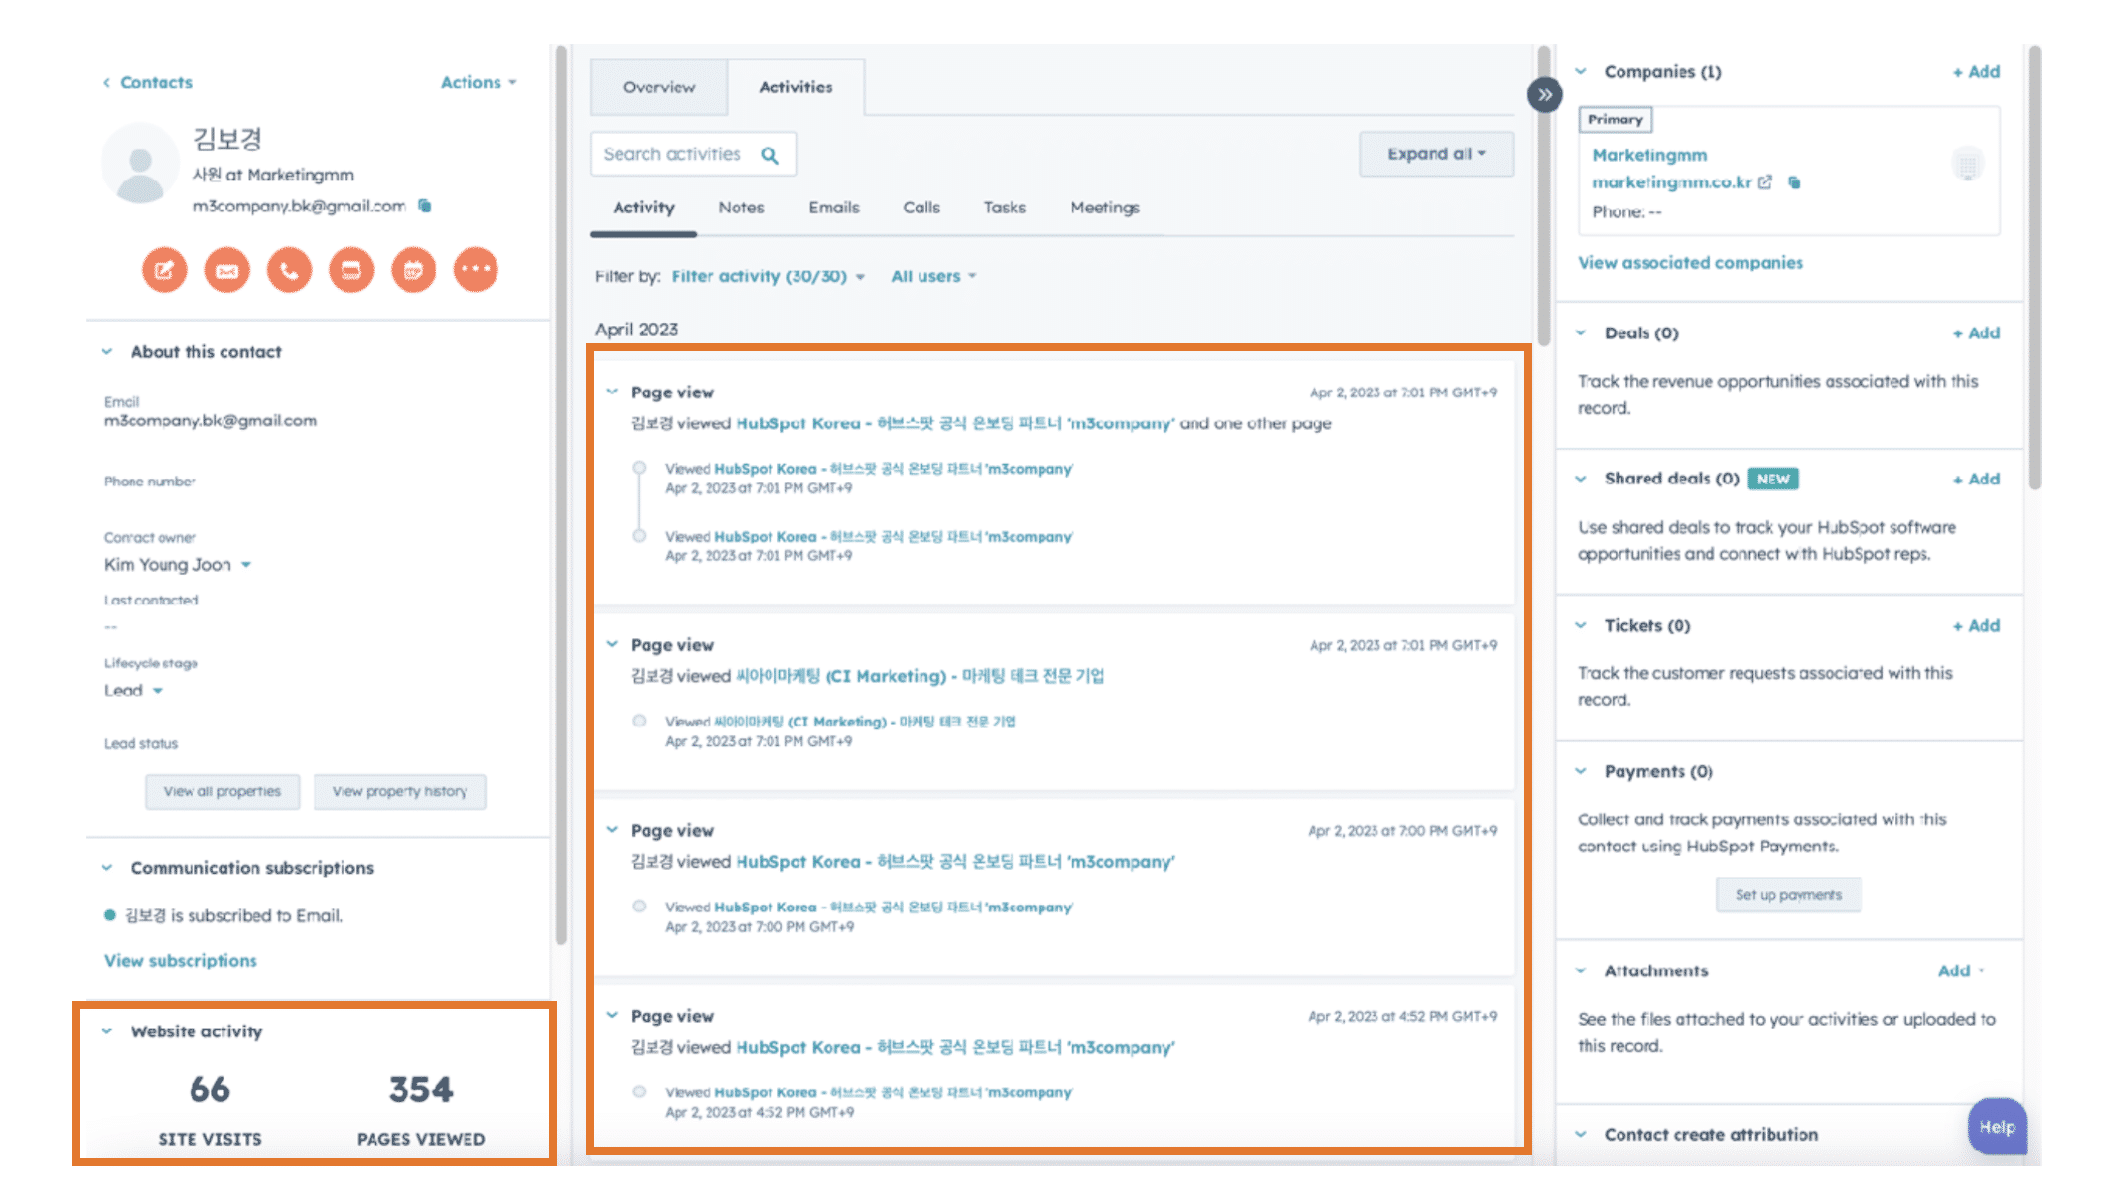This screenshot has height=1204, width=2110.
Task: Open the All users filter dropdown
Action: 933,276
